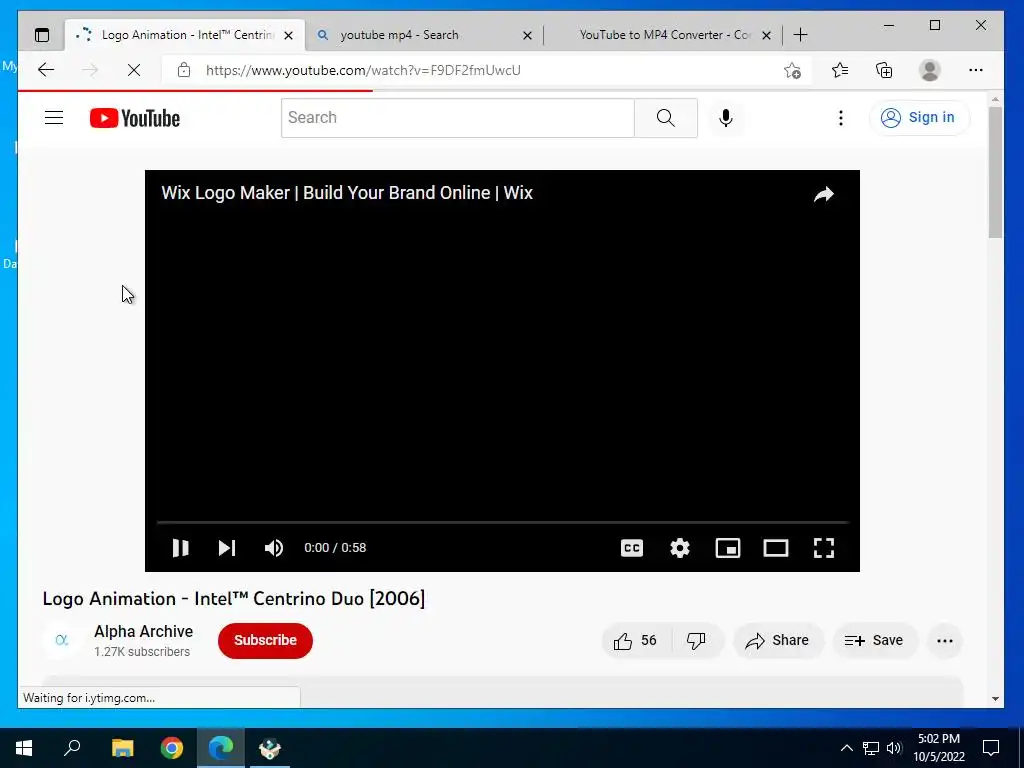Open the YouTube hamburger guide menu
1024x768 pixels.
click(x=54, y=118)
